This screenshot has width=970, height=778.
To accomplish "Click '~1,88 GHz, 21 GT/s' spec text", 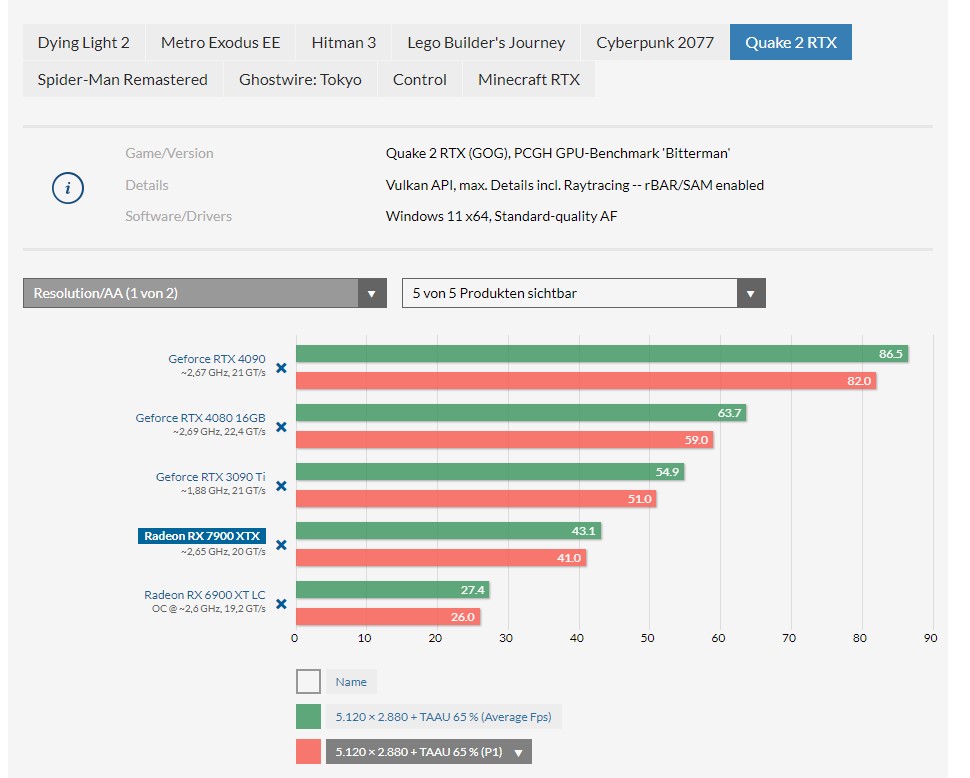I will (x=223, y=490).
